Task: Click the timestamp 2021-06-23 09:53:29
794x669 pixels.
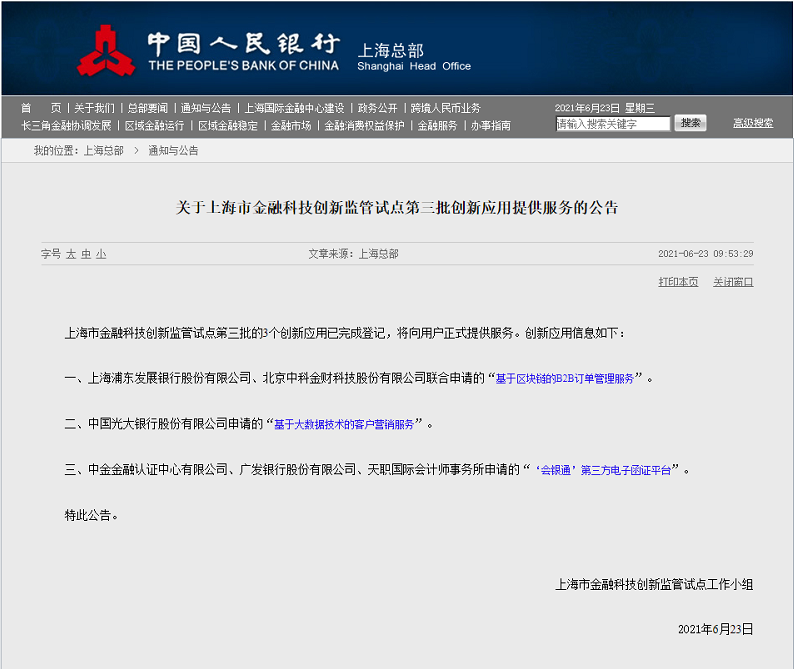Action: click(705, 254)
